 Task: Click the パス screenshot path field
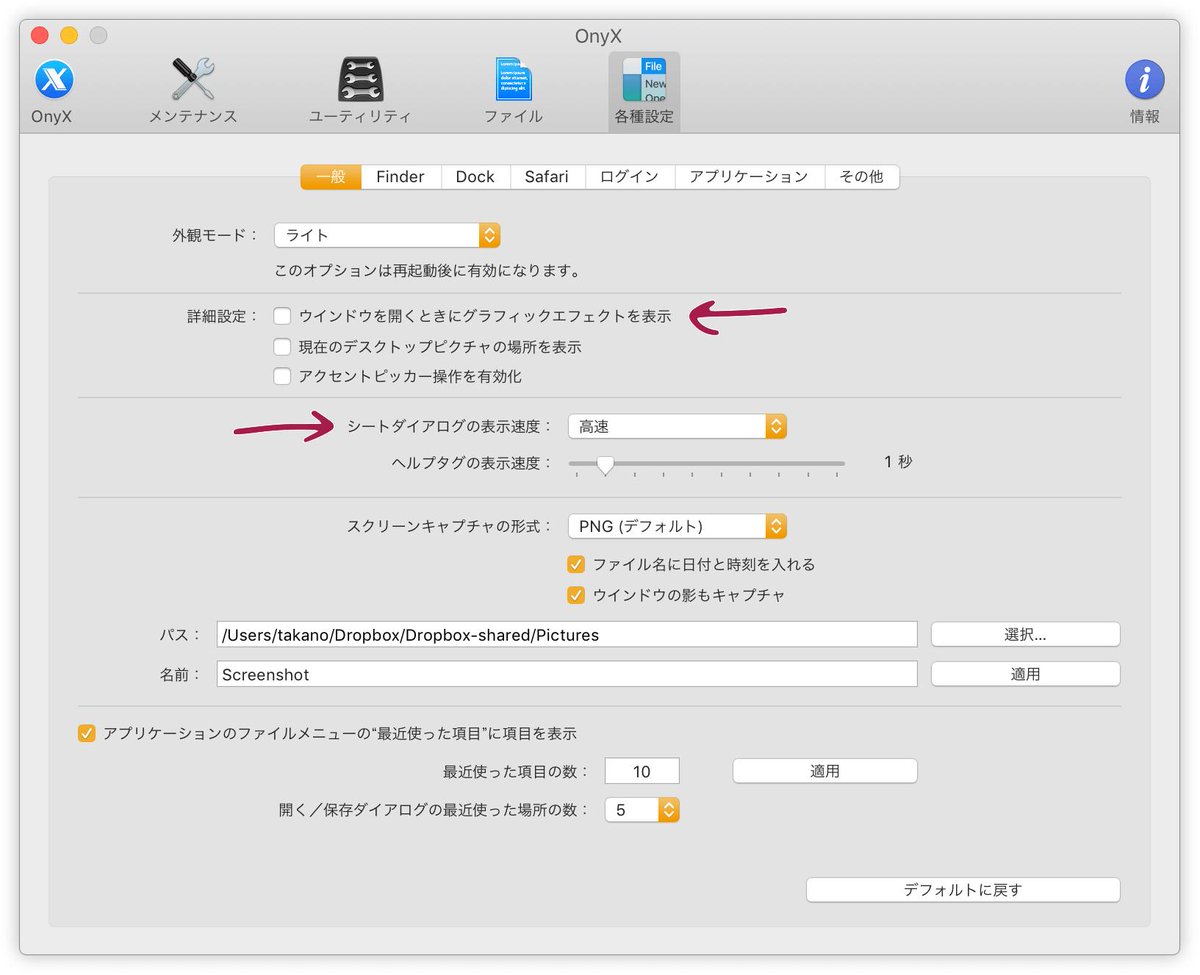(567, 634)
